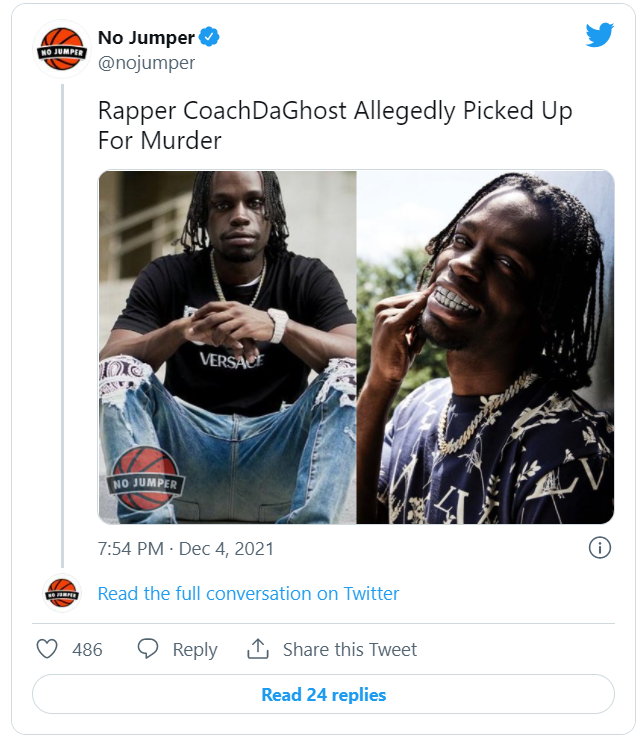
Task: Click the small No Jumper avatar
Action: [x=62, y=593]
